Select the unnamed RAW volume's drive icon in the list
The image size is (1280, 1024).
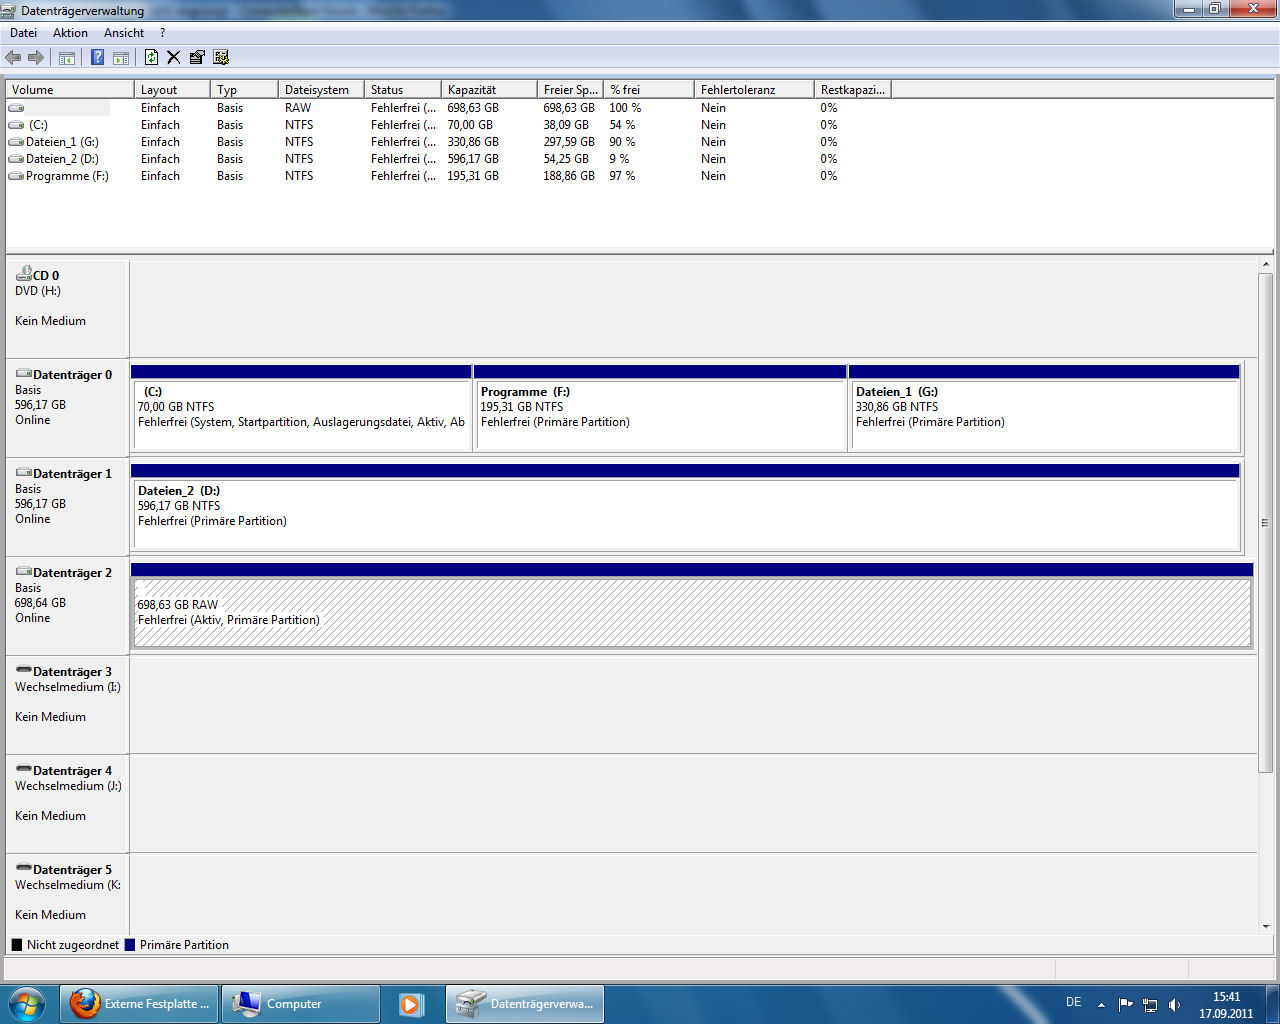16,108
